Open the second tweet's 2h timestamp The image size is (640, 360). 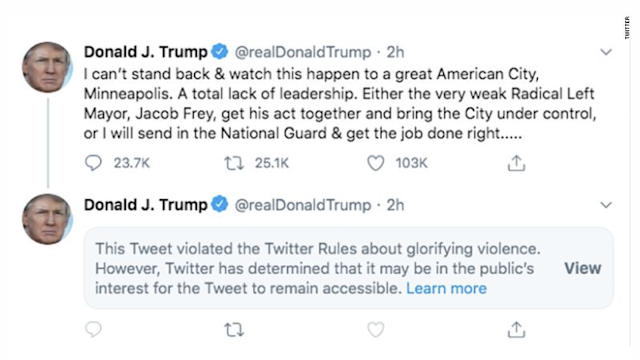(x=396, y=205)
